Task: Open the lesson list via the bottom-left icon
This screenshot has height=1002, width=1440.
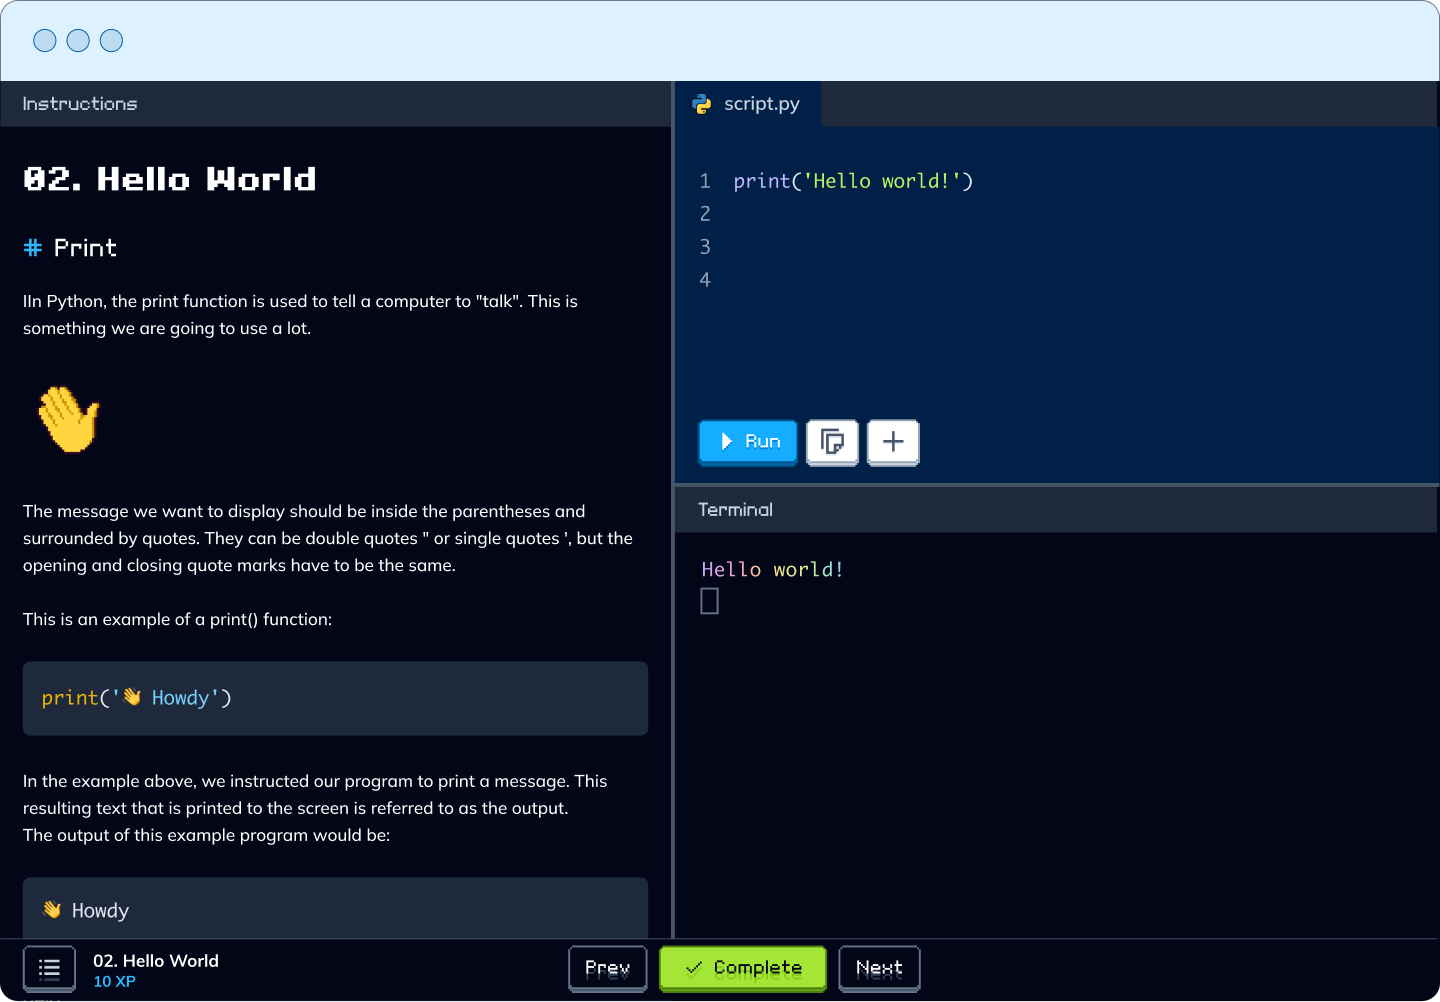Action: [49, 968]
